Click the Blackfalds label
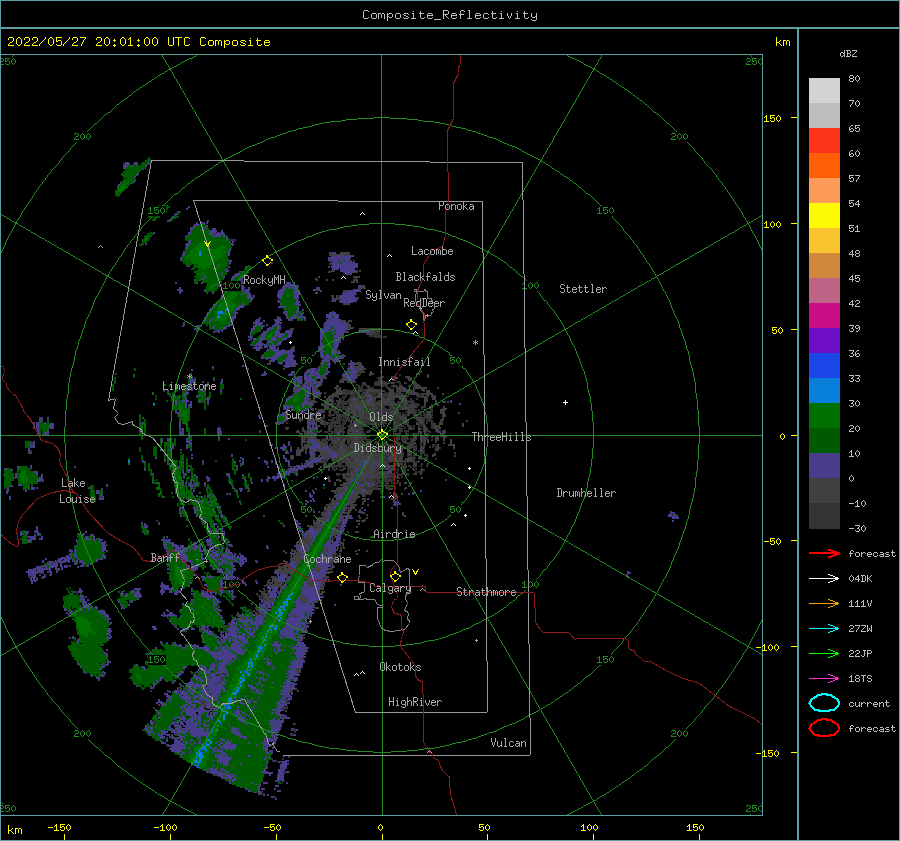Image resolution: width=900 pixels, height=841 pixels. coord(425,277)
